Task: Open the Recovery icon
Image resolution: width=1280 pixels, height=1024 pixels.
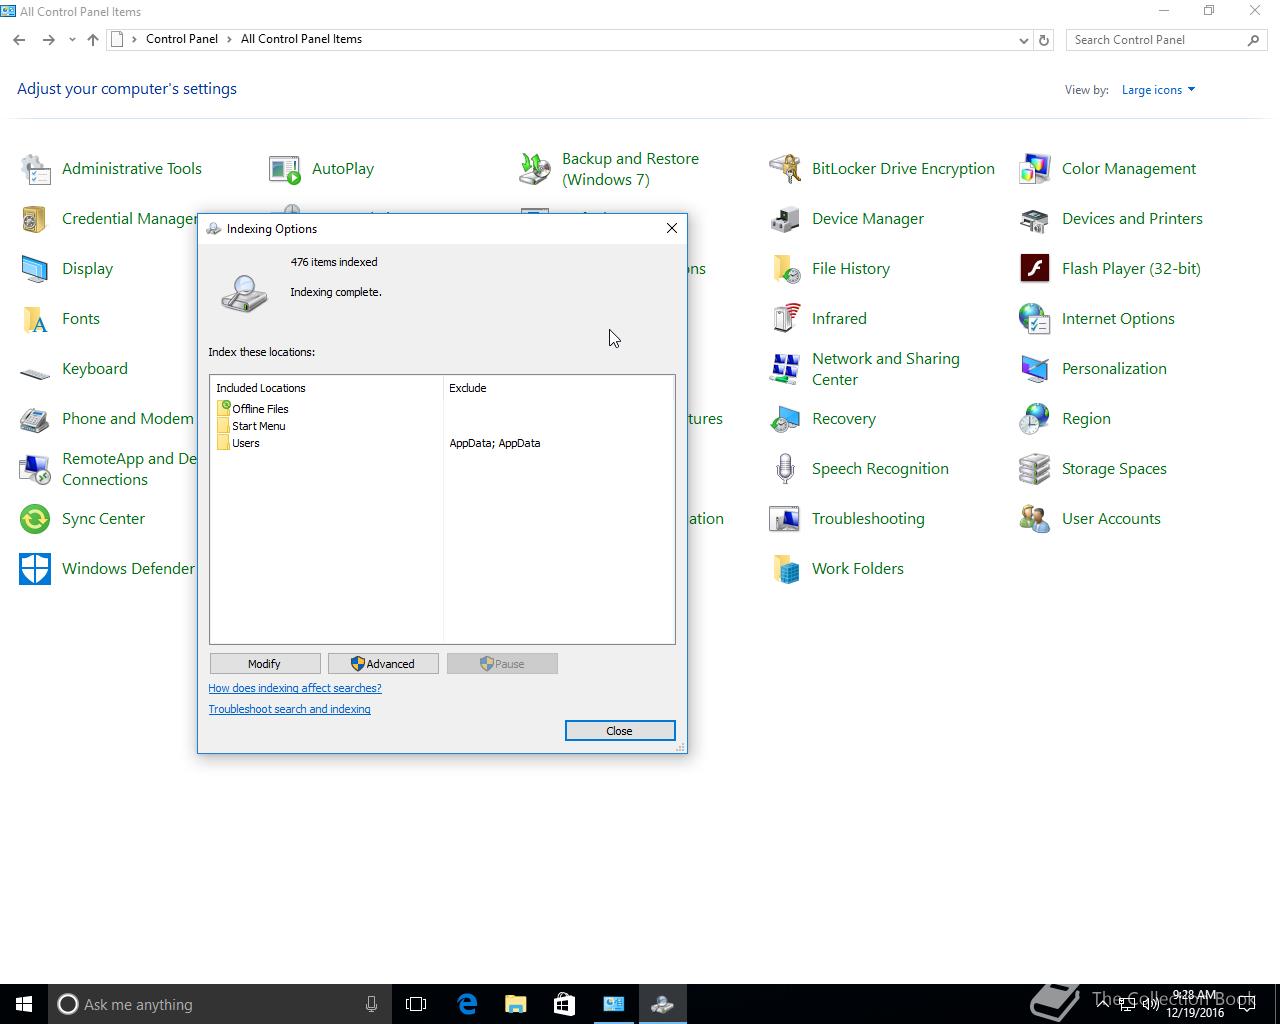Action: click(x=785, y=419)
